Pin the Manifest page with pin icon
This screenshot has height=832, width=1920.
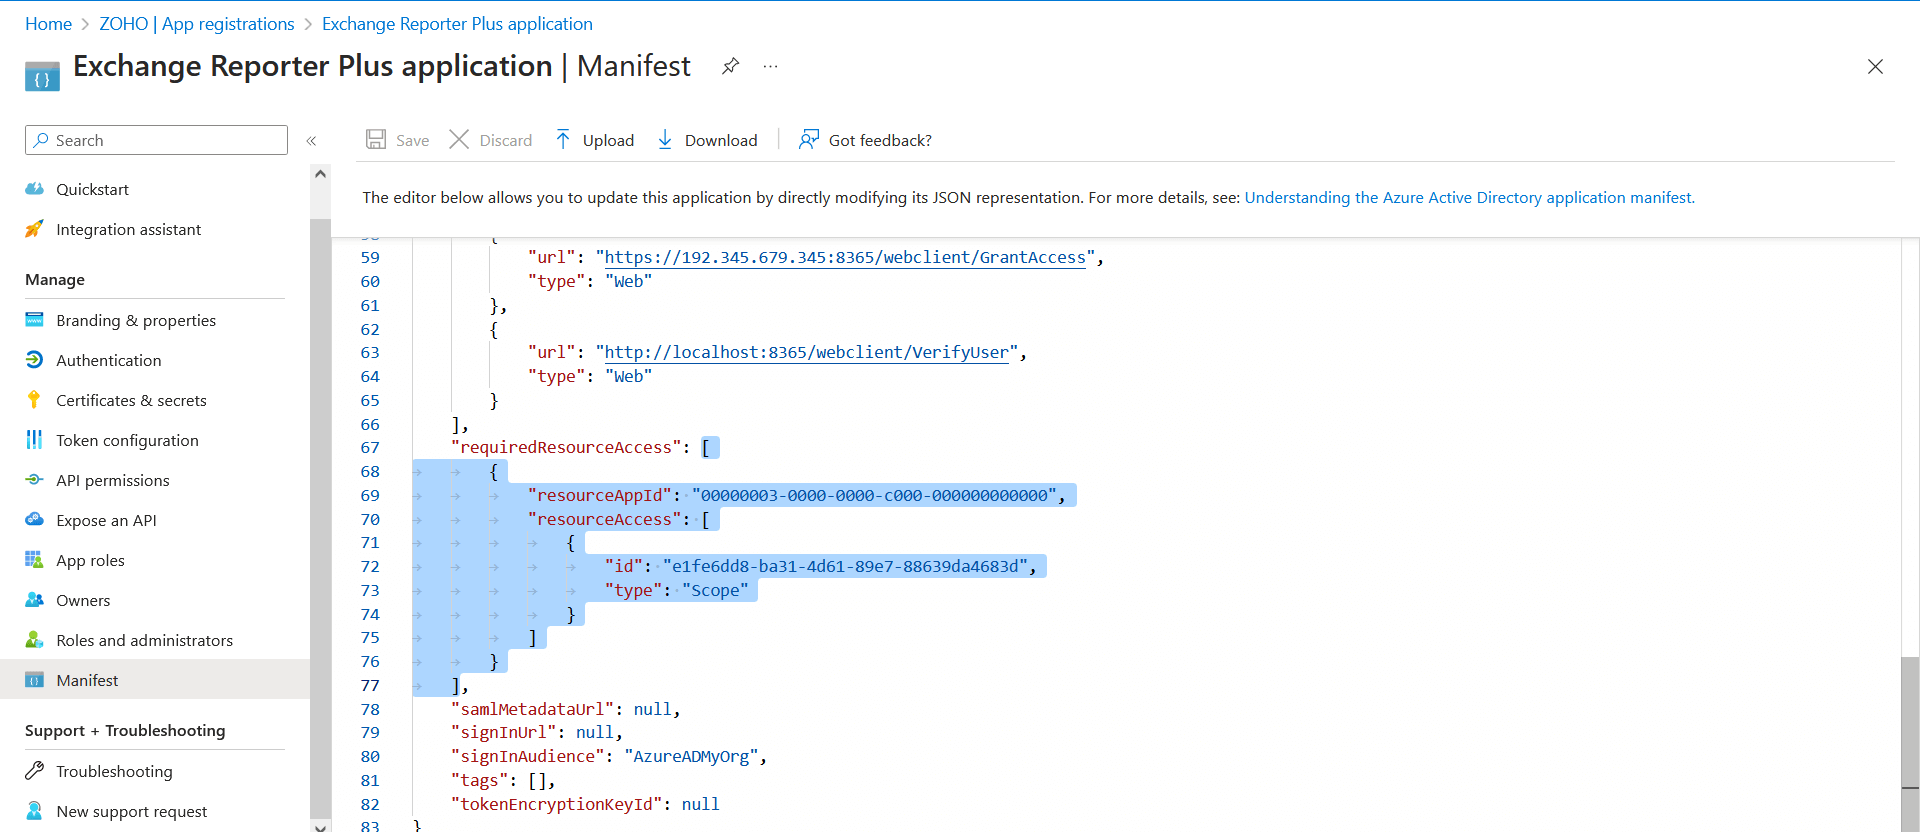click(731, 66)
